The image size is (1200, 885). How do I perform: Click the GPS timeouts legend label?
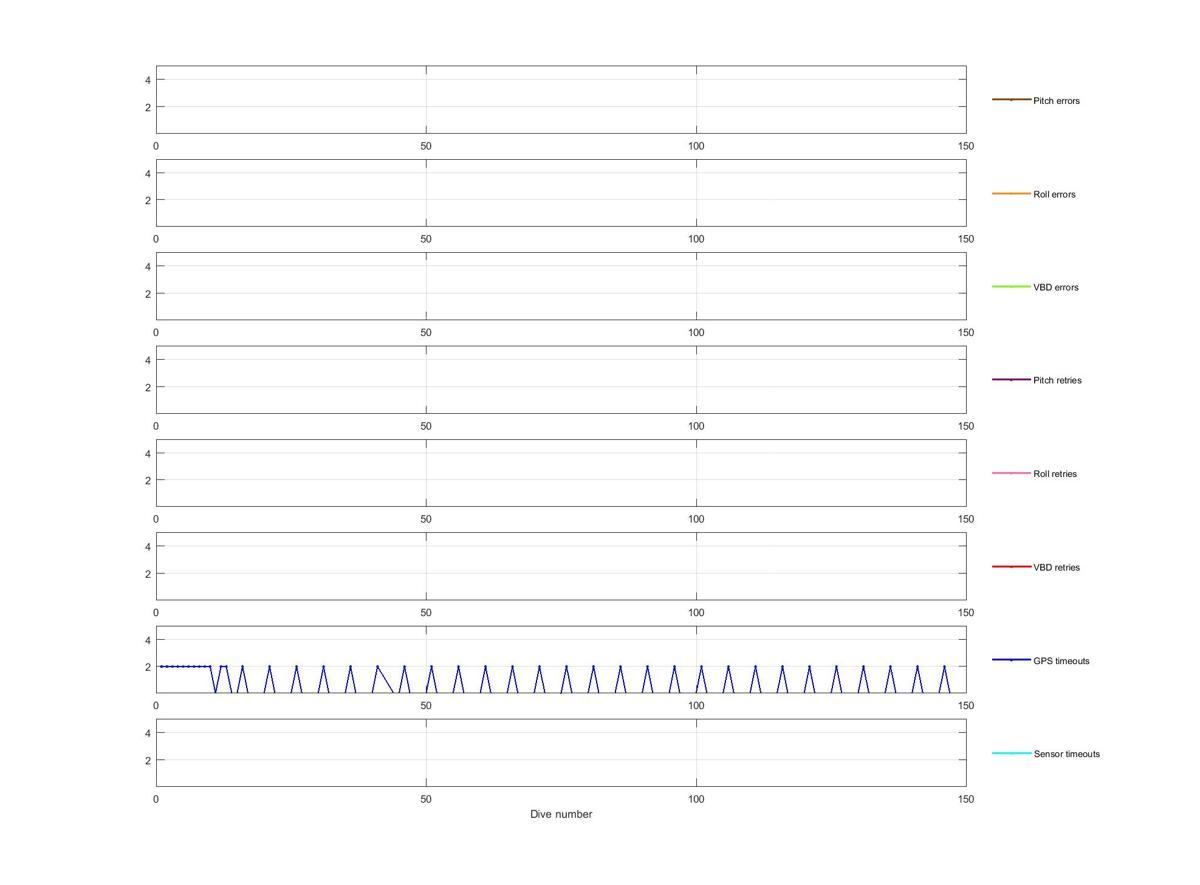tap(1061, 661)
